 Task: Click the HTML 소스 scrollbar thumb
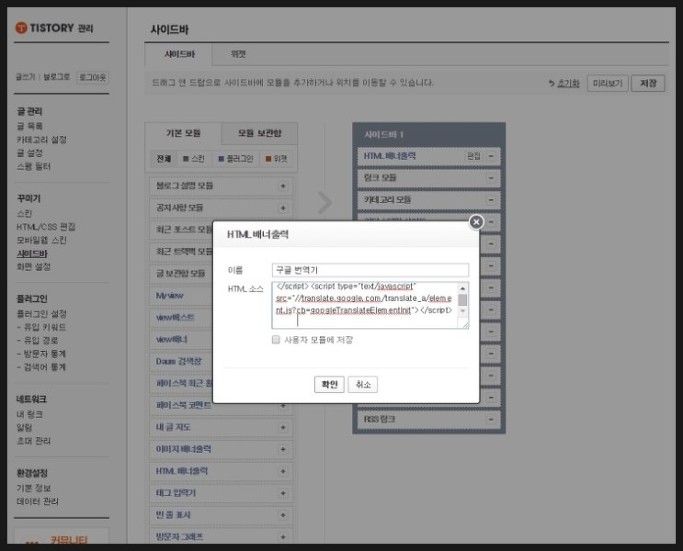tap(462, 300)
